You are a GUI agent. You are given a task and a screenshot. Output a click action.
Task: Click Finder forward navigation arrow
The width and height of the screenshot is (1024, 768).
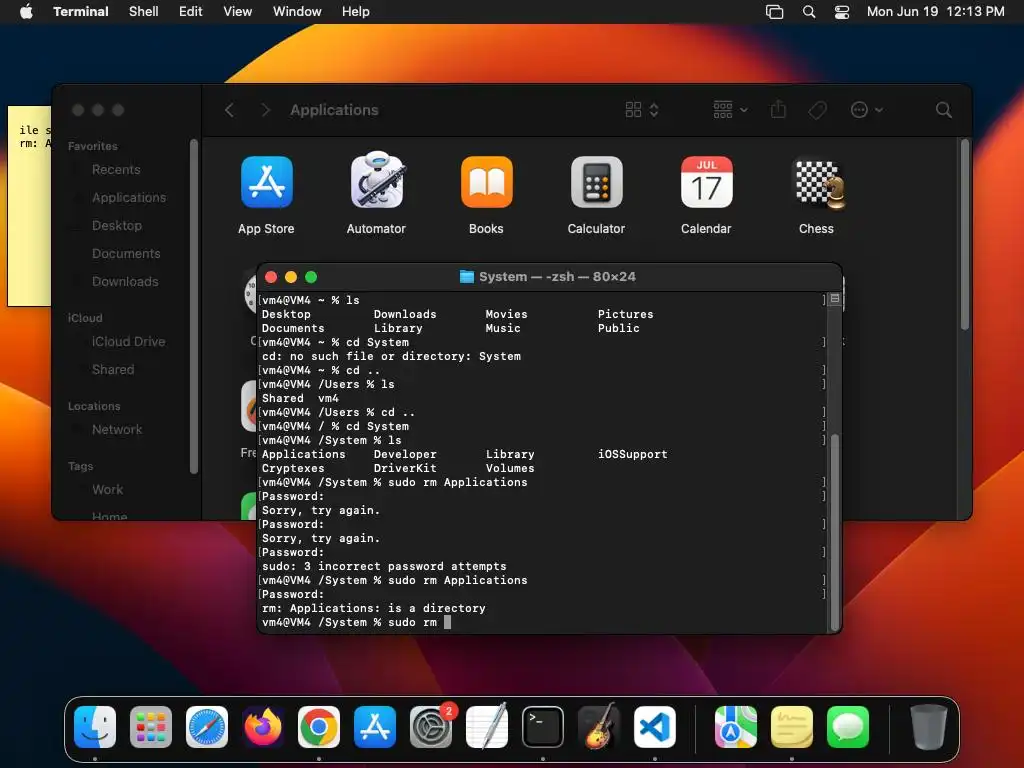click(265, 110)
